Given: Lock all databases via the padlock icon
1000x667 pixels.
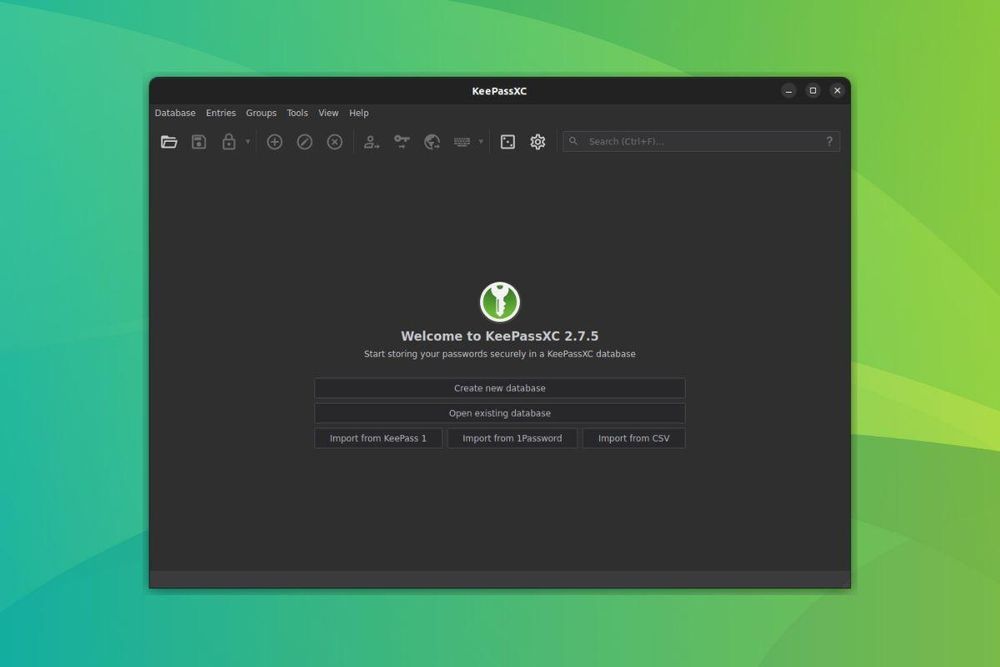Looking at the screenshot, I should pos(228,141).
